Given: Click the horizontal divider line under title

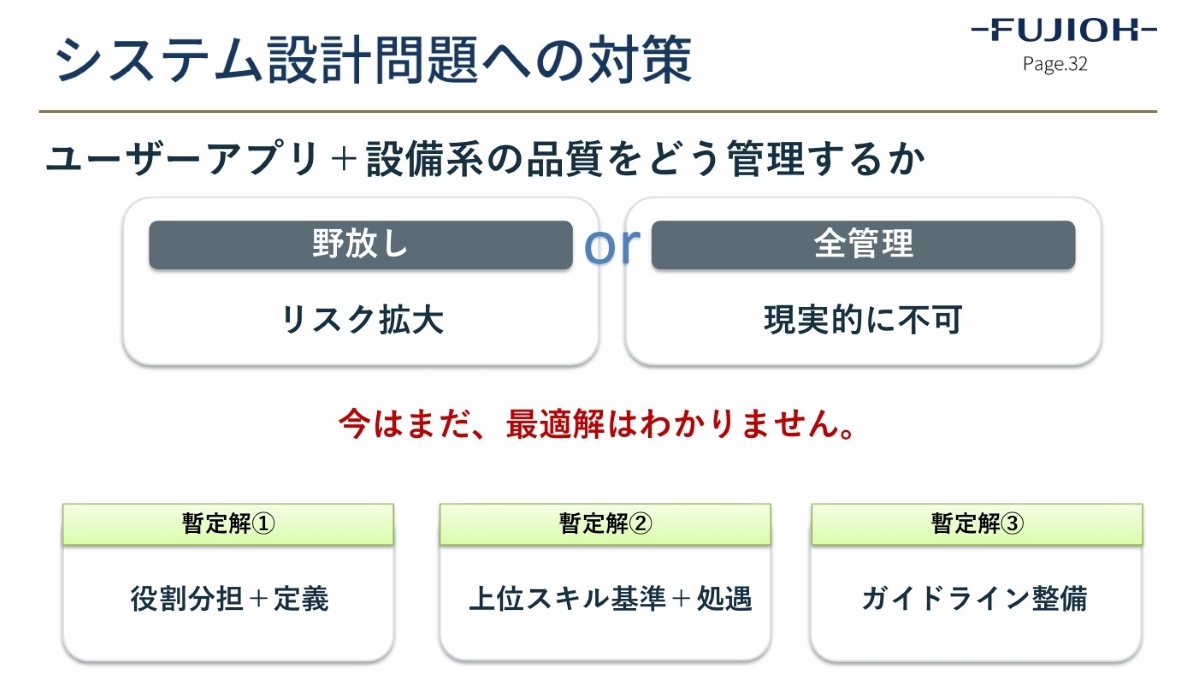Looking at the screenshot, I should tap(598, 110).
